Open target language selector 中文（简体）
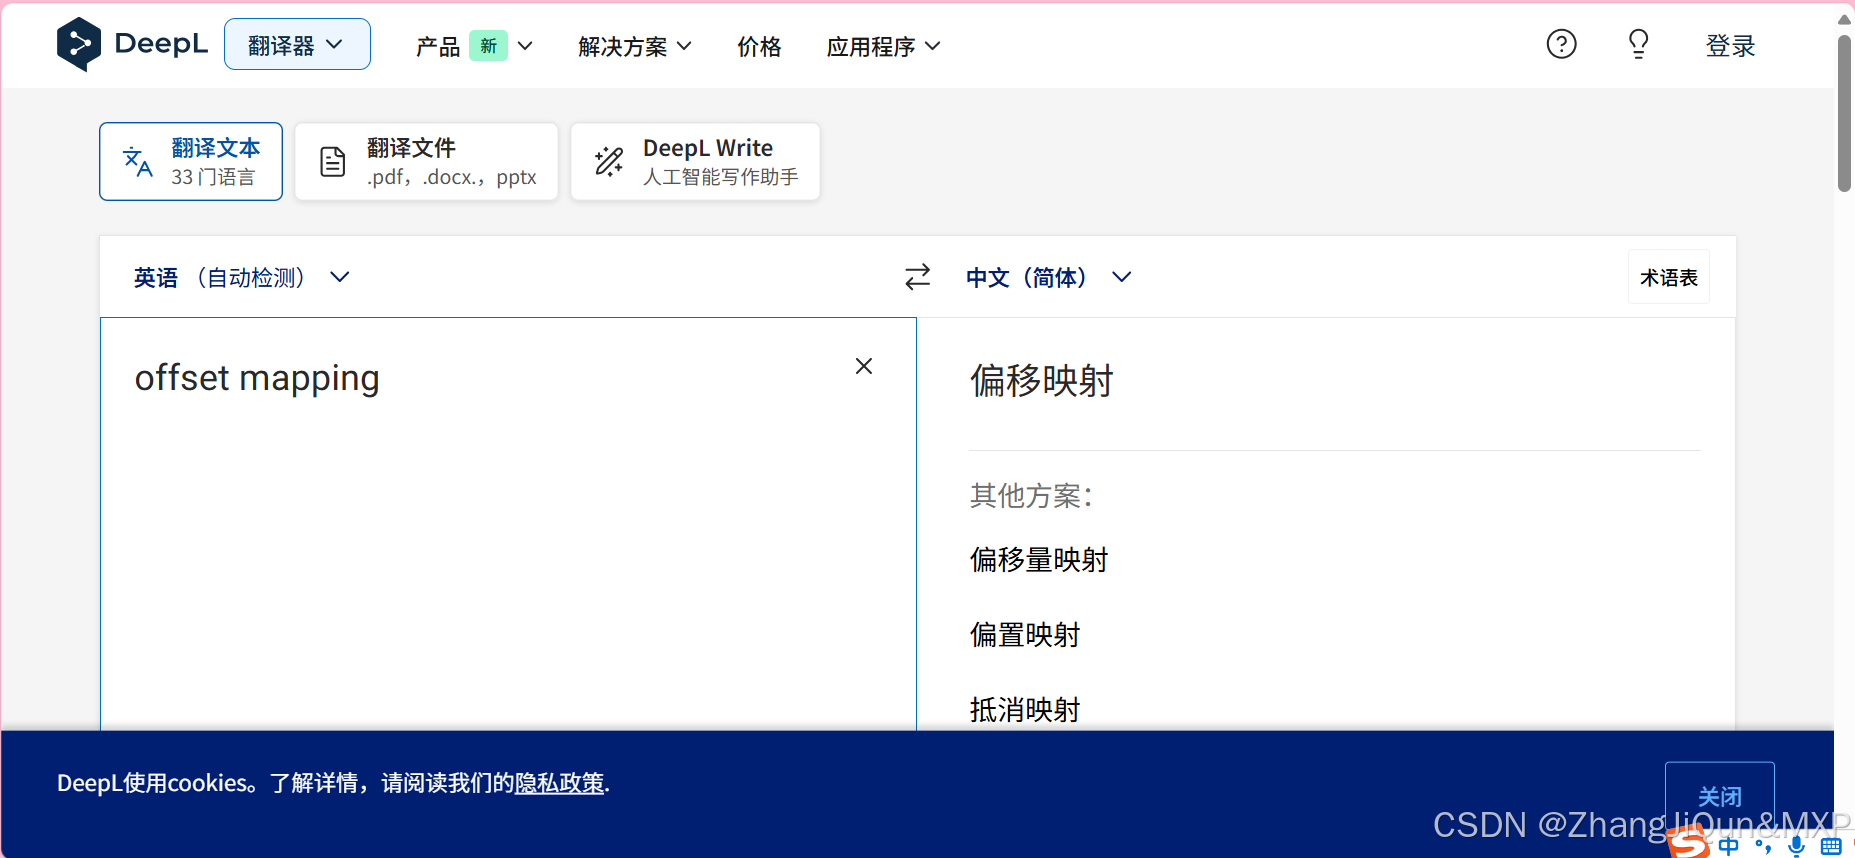 point(1048,277)
